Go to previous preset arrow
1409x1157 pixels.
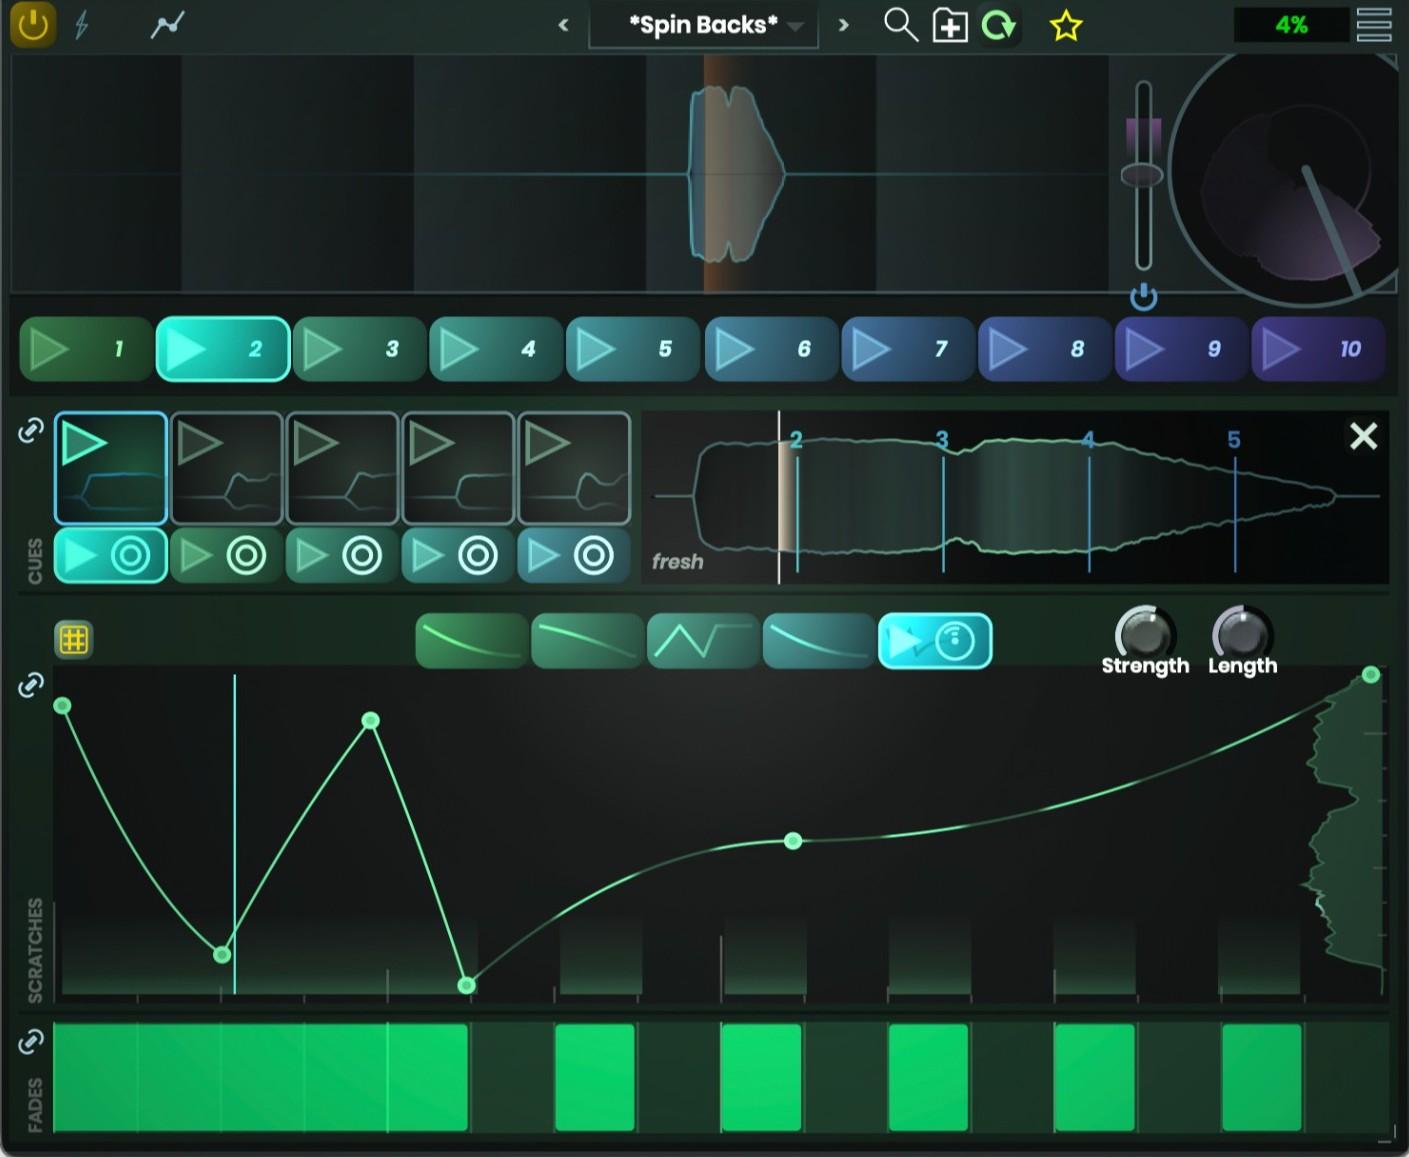[x=563, y=25]
